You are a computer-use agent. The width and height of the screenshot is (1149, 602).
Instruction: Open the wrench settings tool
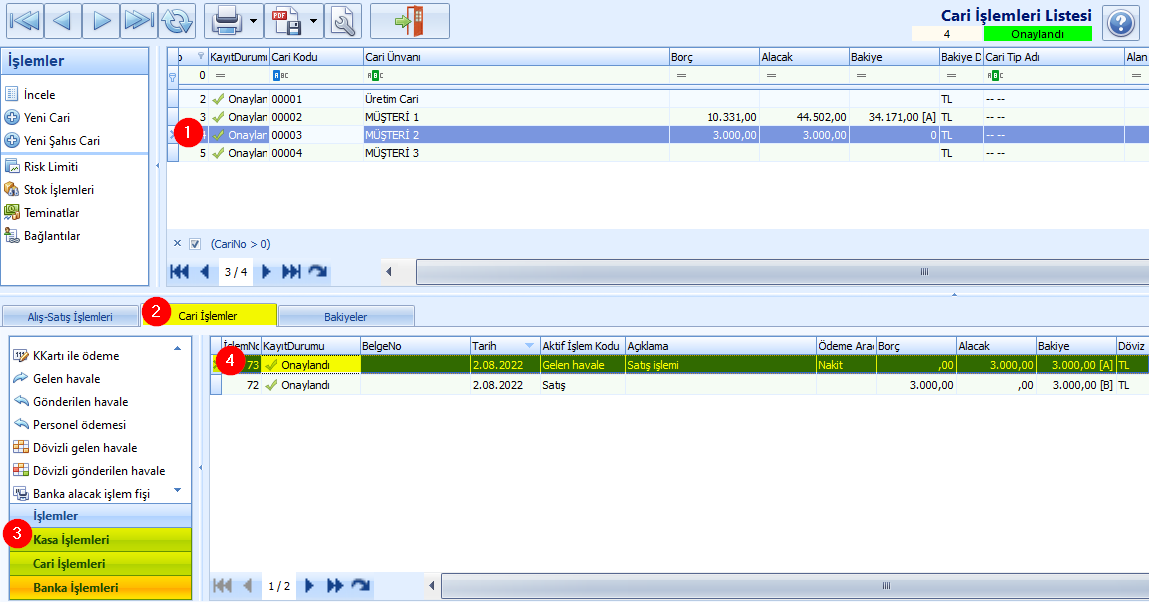pos(343,21)
